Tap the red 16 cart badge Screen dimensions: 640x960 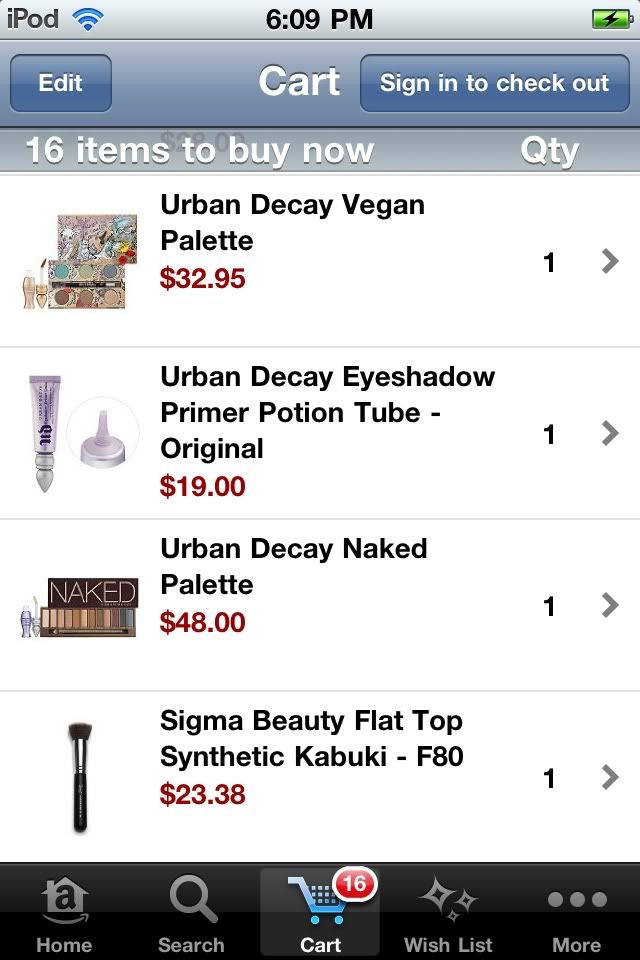(355, 884)
